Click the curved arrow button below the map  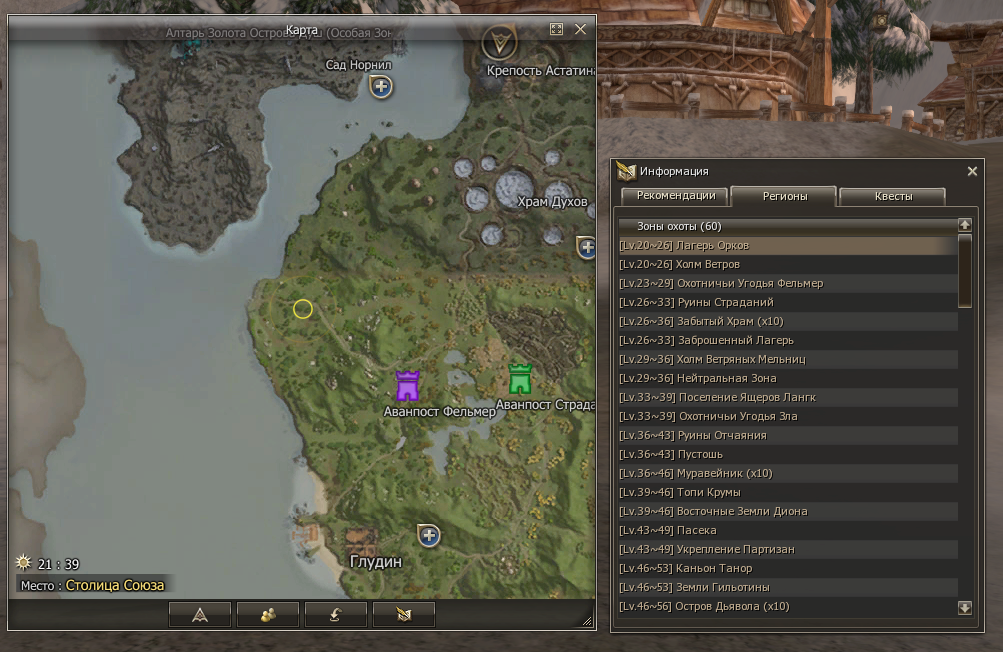(x=335, y=614)
